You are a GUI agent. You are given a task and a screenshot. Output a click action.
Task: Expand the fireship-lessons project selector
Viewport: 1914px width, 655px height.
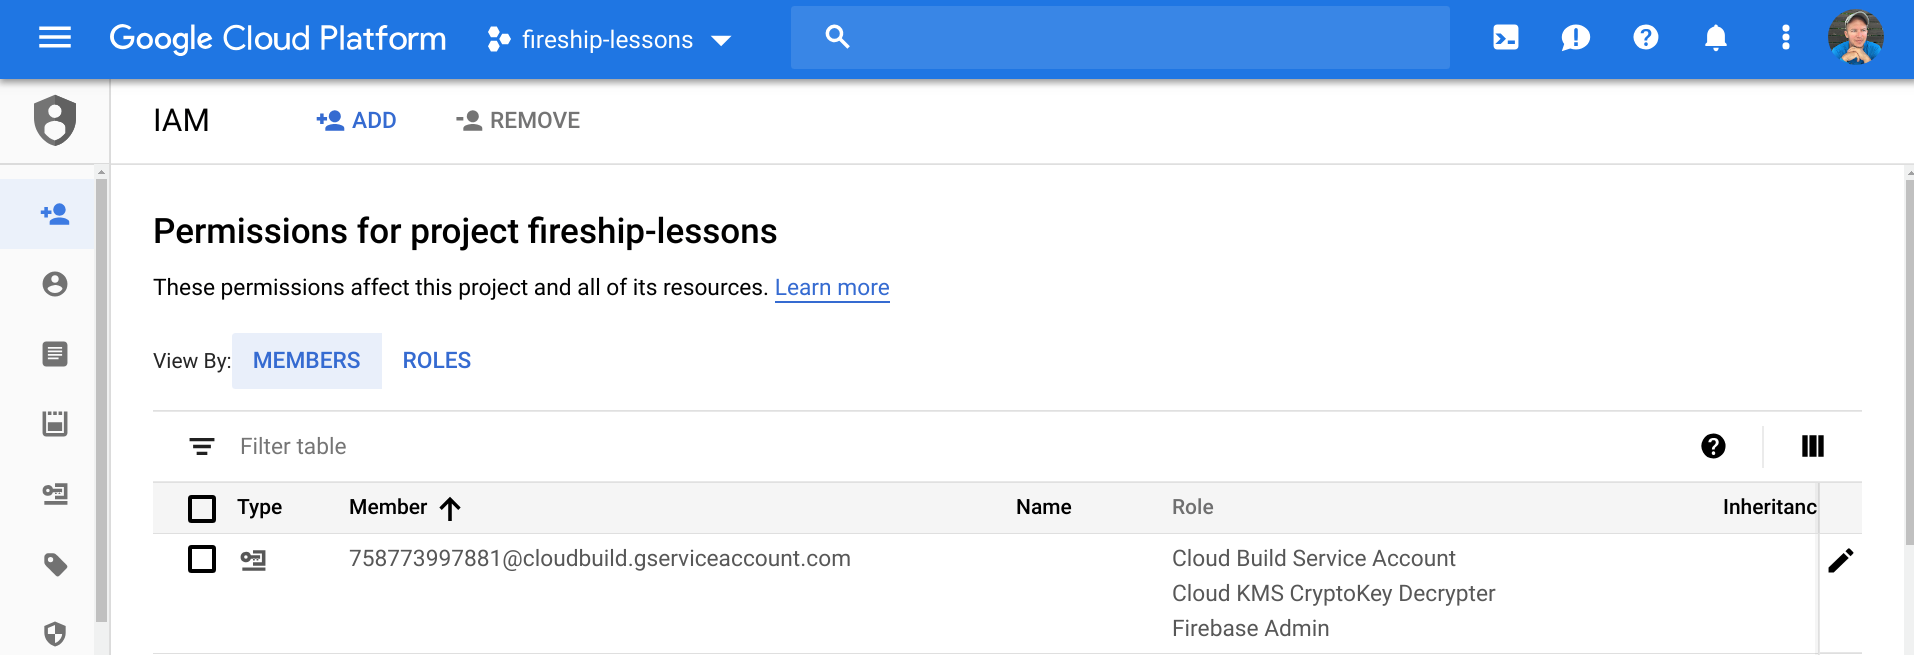coord(610,40)
